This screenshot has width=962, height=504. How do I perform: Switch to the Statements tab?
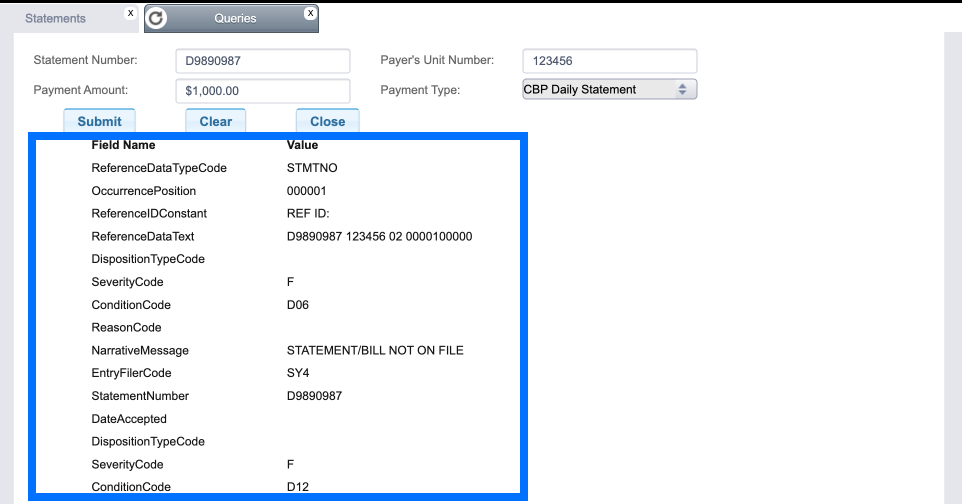click(x=56, y=18)
